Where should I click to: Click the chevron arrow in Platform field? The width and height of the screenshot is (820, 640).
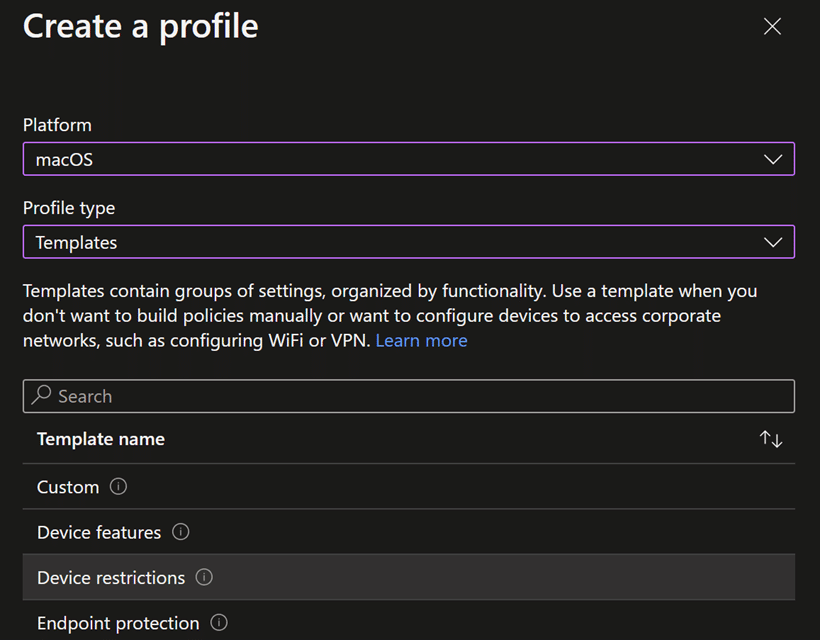773,159
